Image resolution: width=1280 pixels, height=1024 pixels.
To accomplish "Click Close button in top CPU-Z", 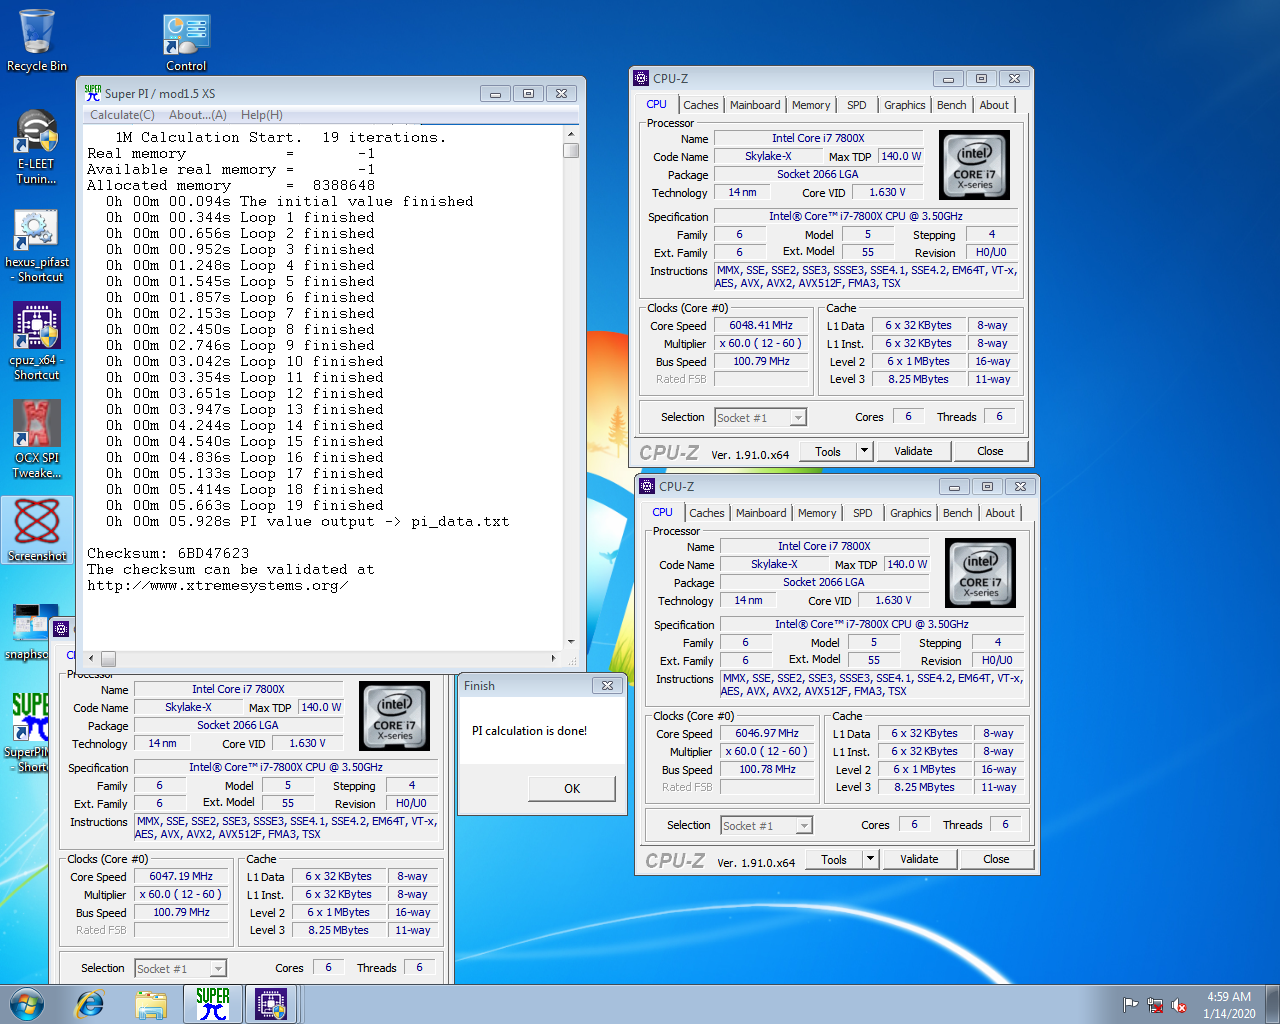I will [990, 451].
